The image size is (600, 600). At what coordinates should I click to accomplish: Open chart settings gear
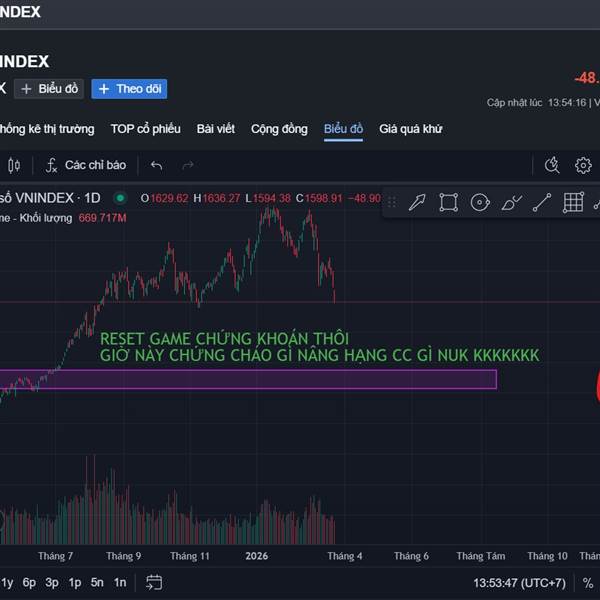pyautogui.click(x=583, y=165)
